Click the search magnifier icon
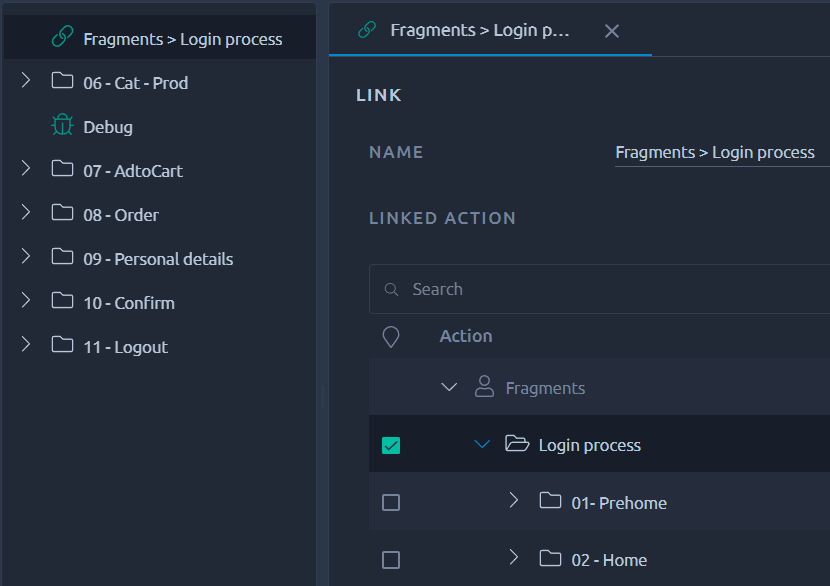Viewport: 830px width, 586px height. click(391, 289)
